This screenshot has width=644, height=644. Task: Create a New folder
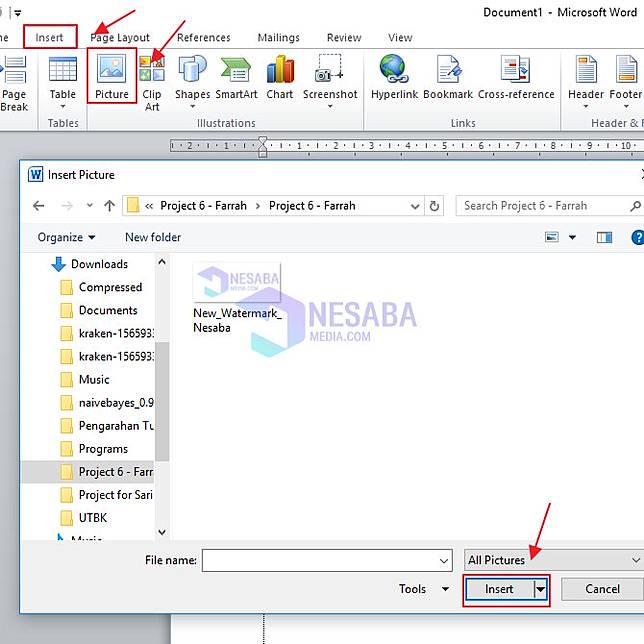[x=153, y=237]
